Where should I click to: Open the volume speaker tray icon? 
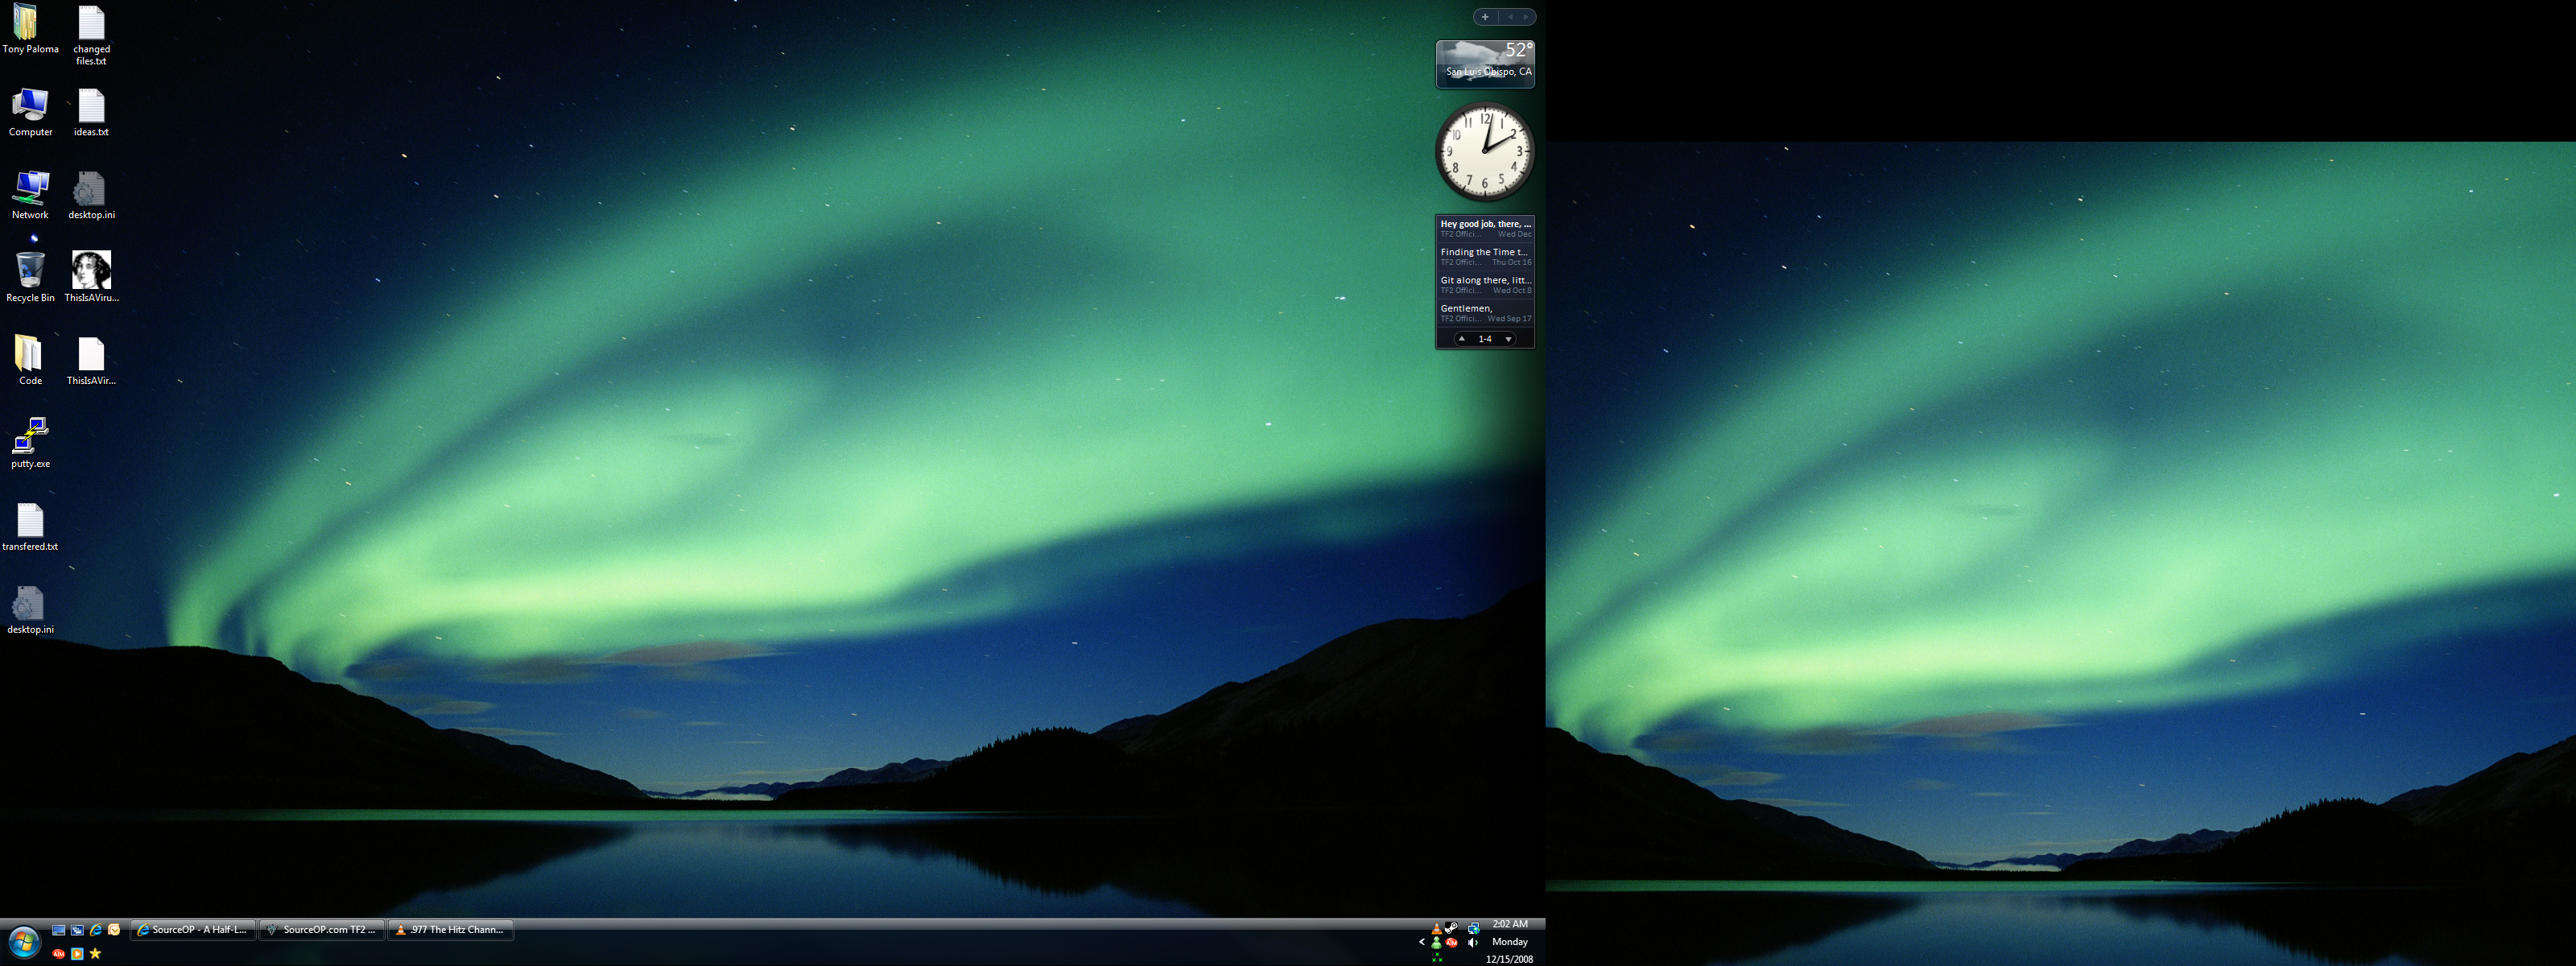[1473, 943]
